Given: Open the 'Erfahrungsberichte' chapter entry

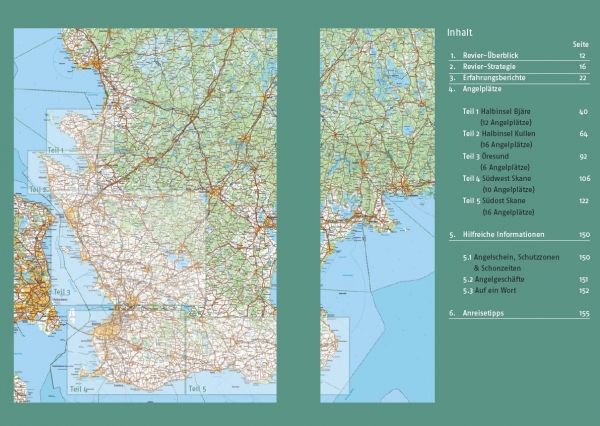Looking at the screenshot, I should pyautogui.click(x=498, y=78).
